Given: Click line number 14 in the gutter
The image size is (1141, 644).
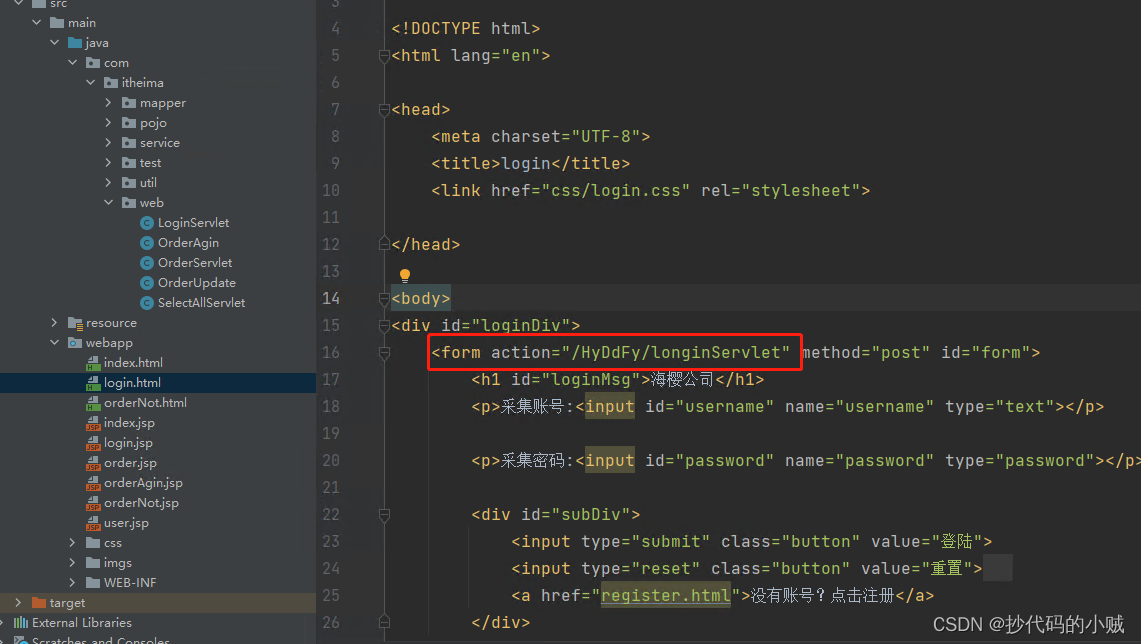Looking at the screenshot, I should click(331, 298).
